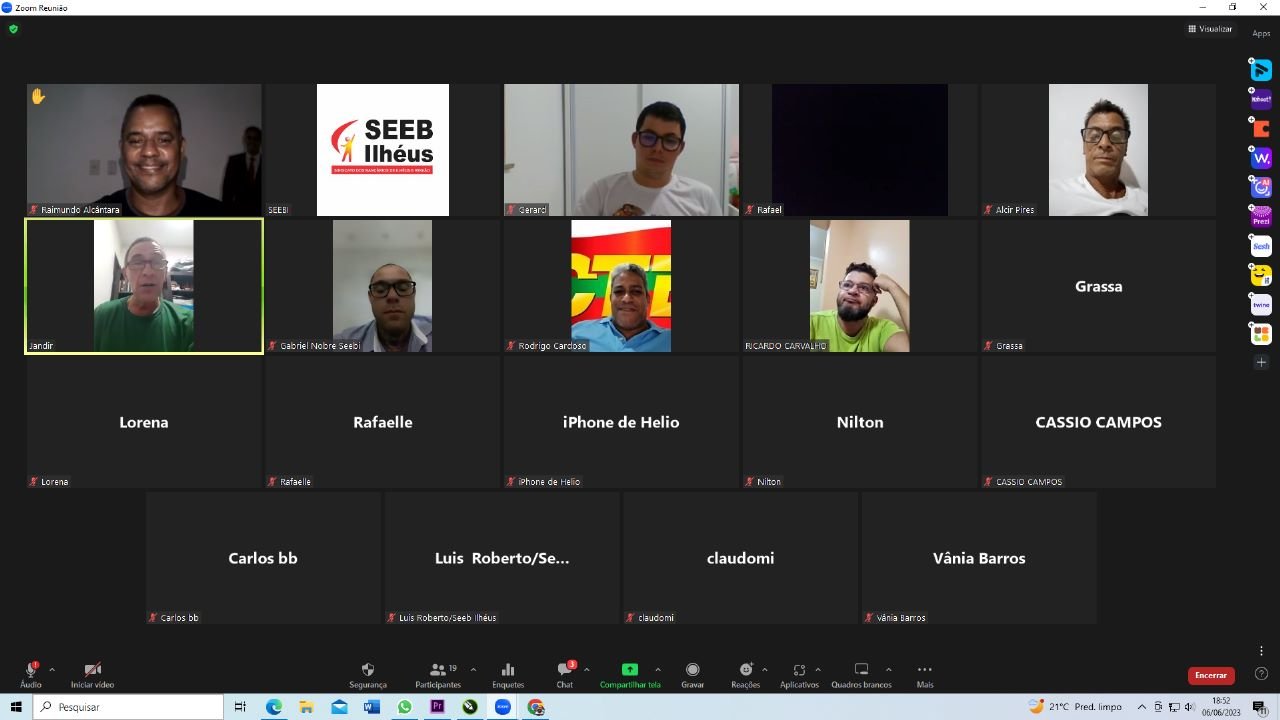Image resolution: width=1280 pixels, height=720 pixels.
Task: Add the Kahoot! app from sidebar
Action: [1261, 99]
